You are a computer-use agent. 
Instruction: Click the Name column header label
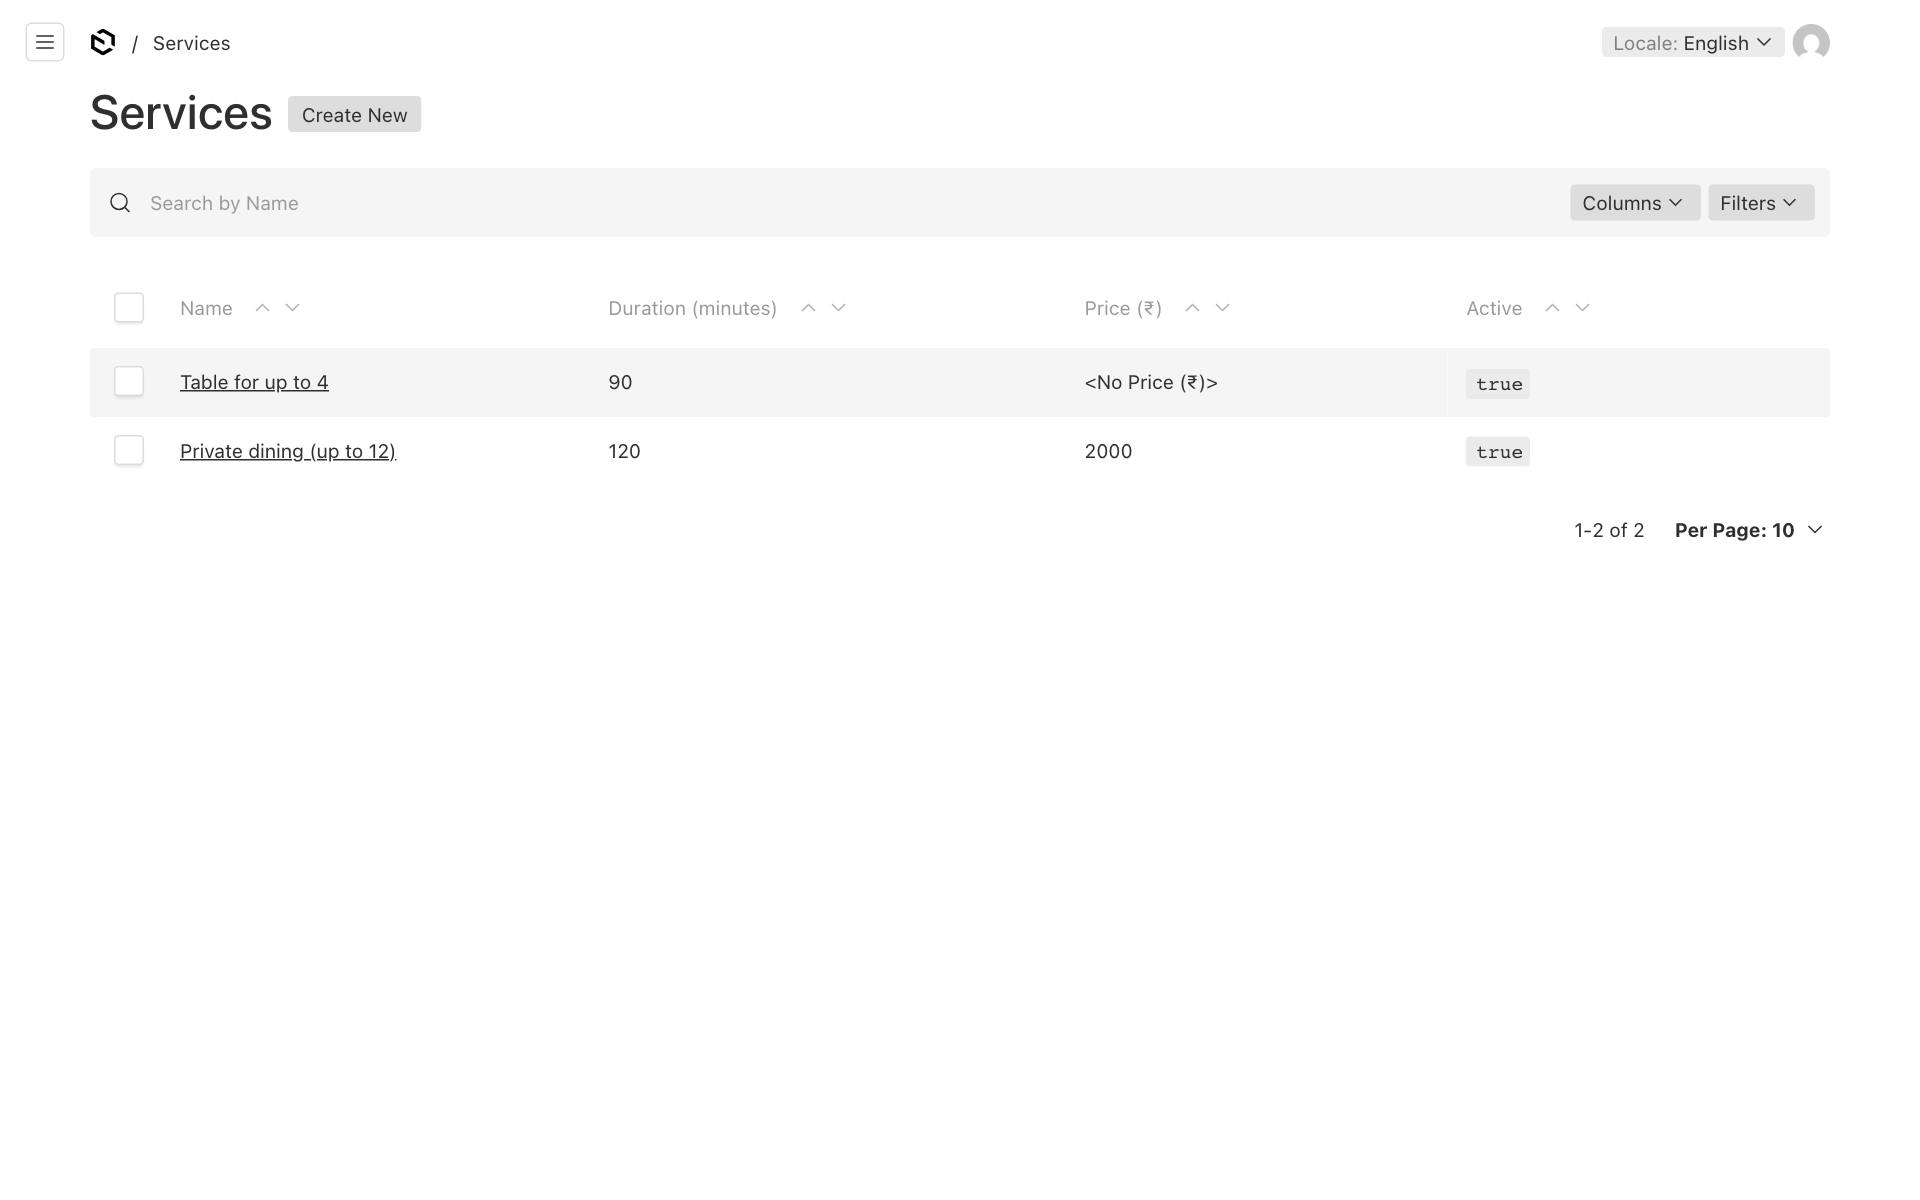coord(206,308)
